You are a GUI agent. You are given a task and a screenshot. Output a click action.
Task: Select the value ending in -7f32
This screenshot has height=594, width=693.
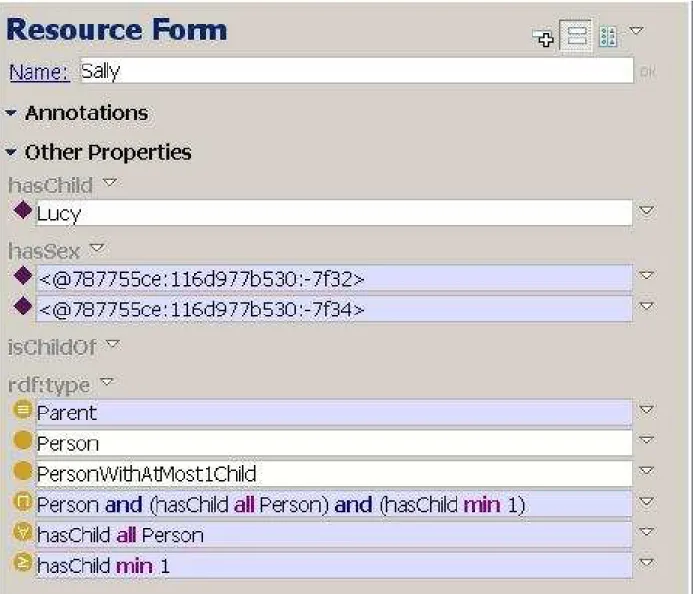(x=334, y=278)
